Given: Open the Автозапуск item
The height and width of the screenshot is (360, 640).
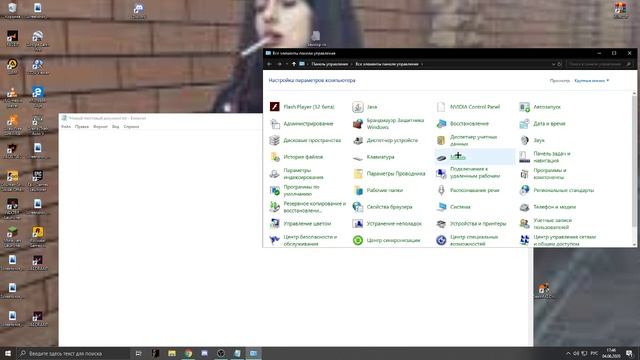Looking at the screenshot, I should [x=540, y=107].
